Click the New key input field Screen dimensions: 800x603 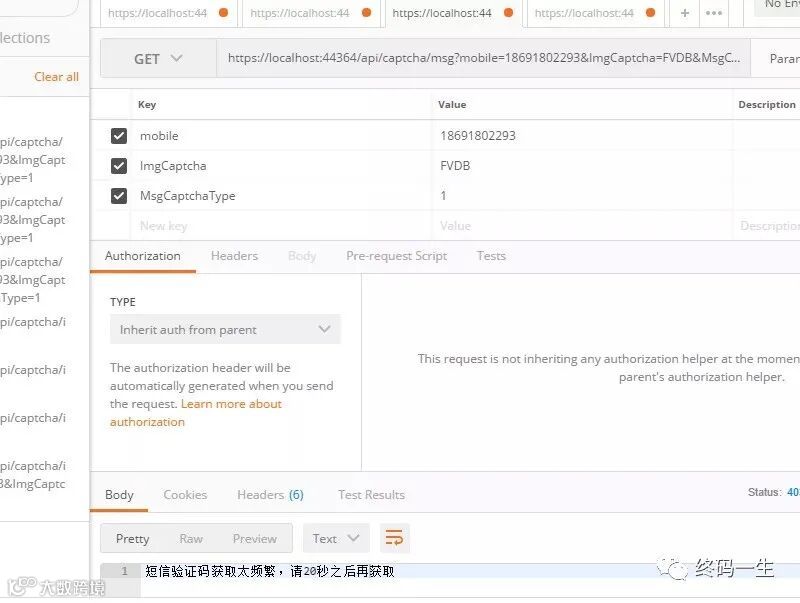coord(283,225)
